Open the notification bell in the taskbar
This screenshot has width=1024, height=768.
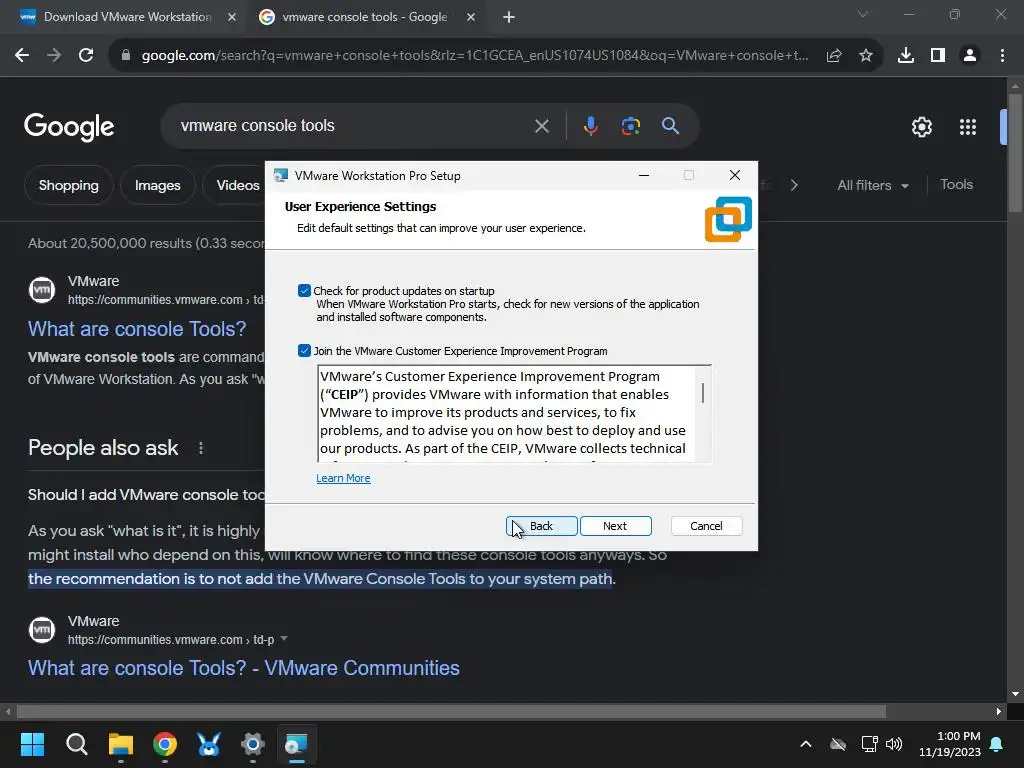point(997,744)
